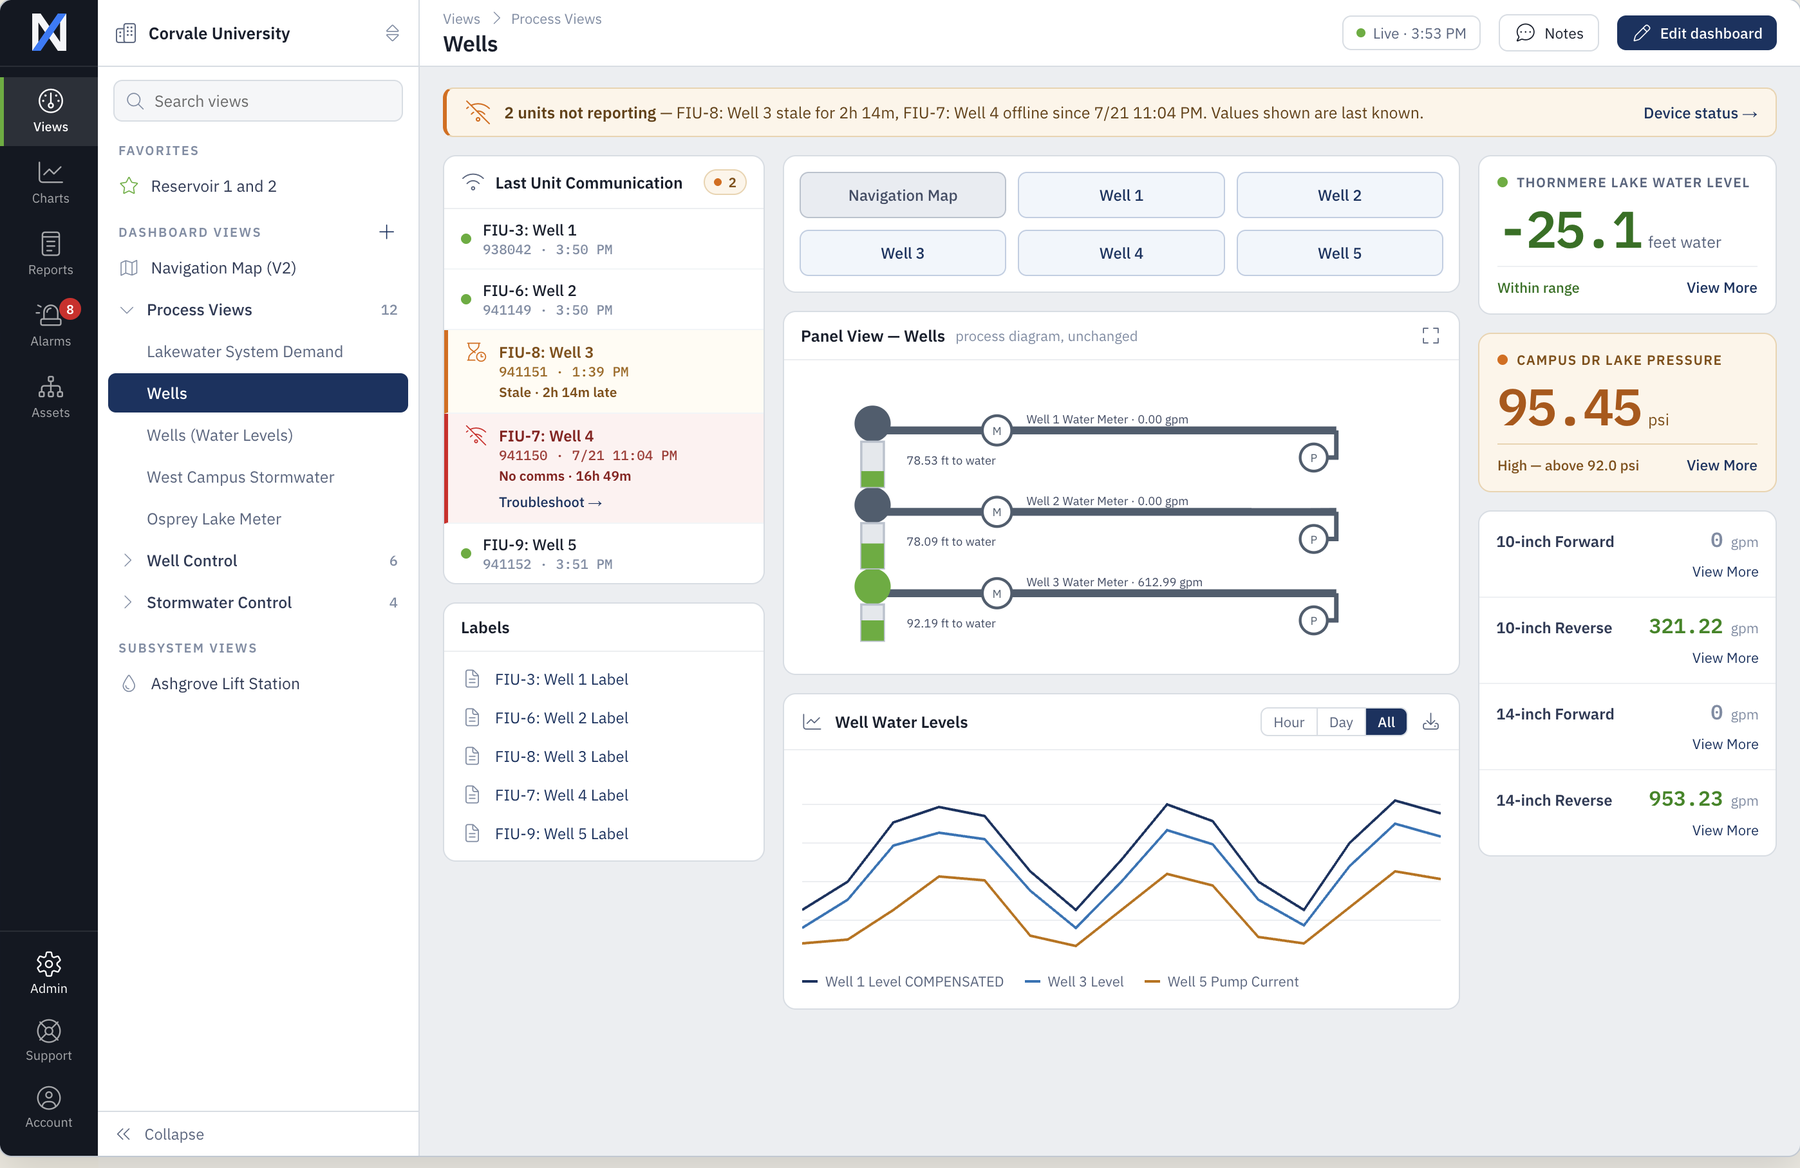Open the Reports section

(50, 254)
